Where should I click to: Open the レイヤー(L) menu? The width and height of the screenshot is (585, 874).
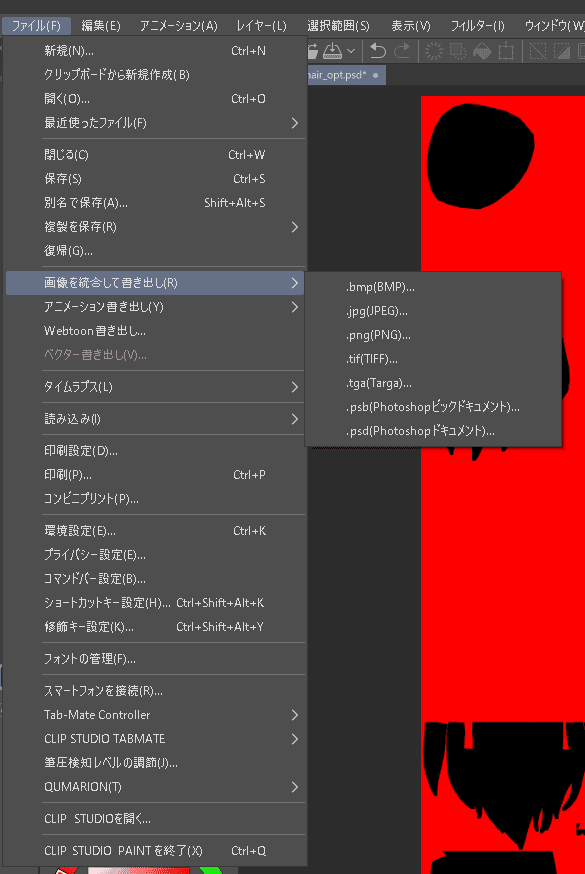pyautogui.click(x=261, y=26)
